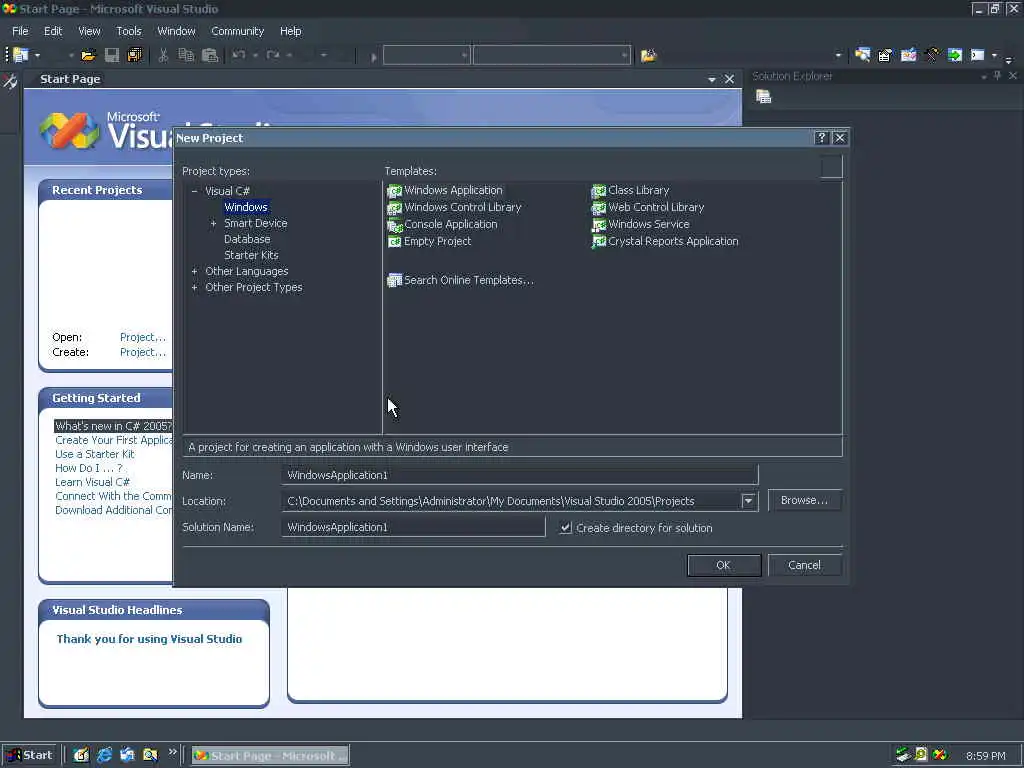This screenshot has width=1024, height=768.
Task: Click the Undo toolbar icon
Action: coord(238,56)
